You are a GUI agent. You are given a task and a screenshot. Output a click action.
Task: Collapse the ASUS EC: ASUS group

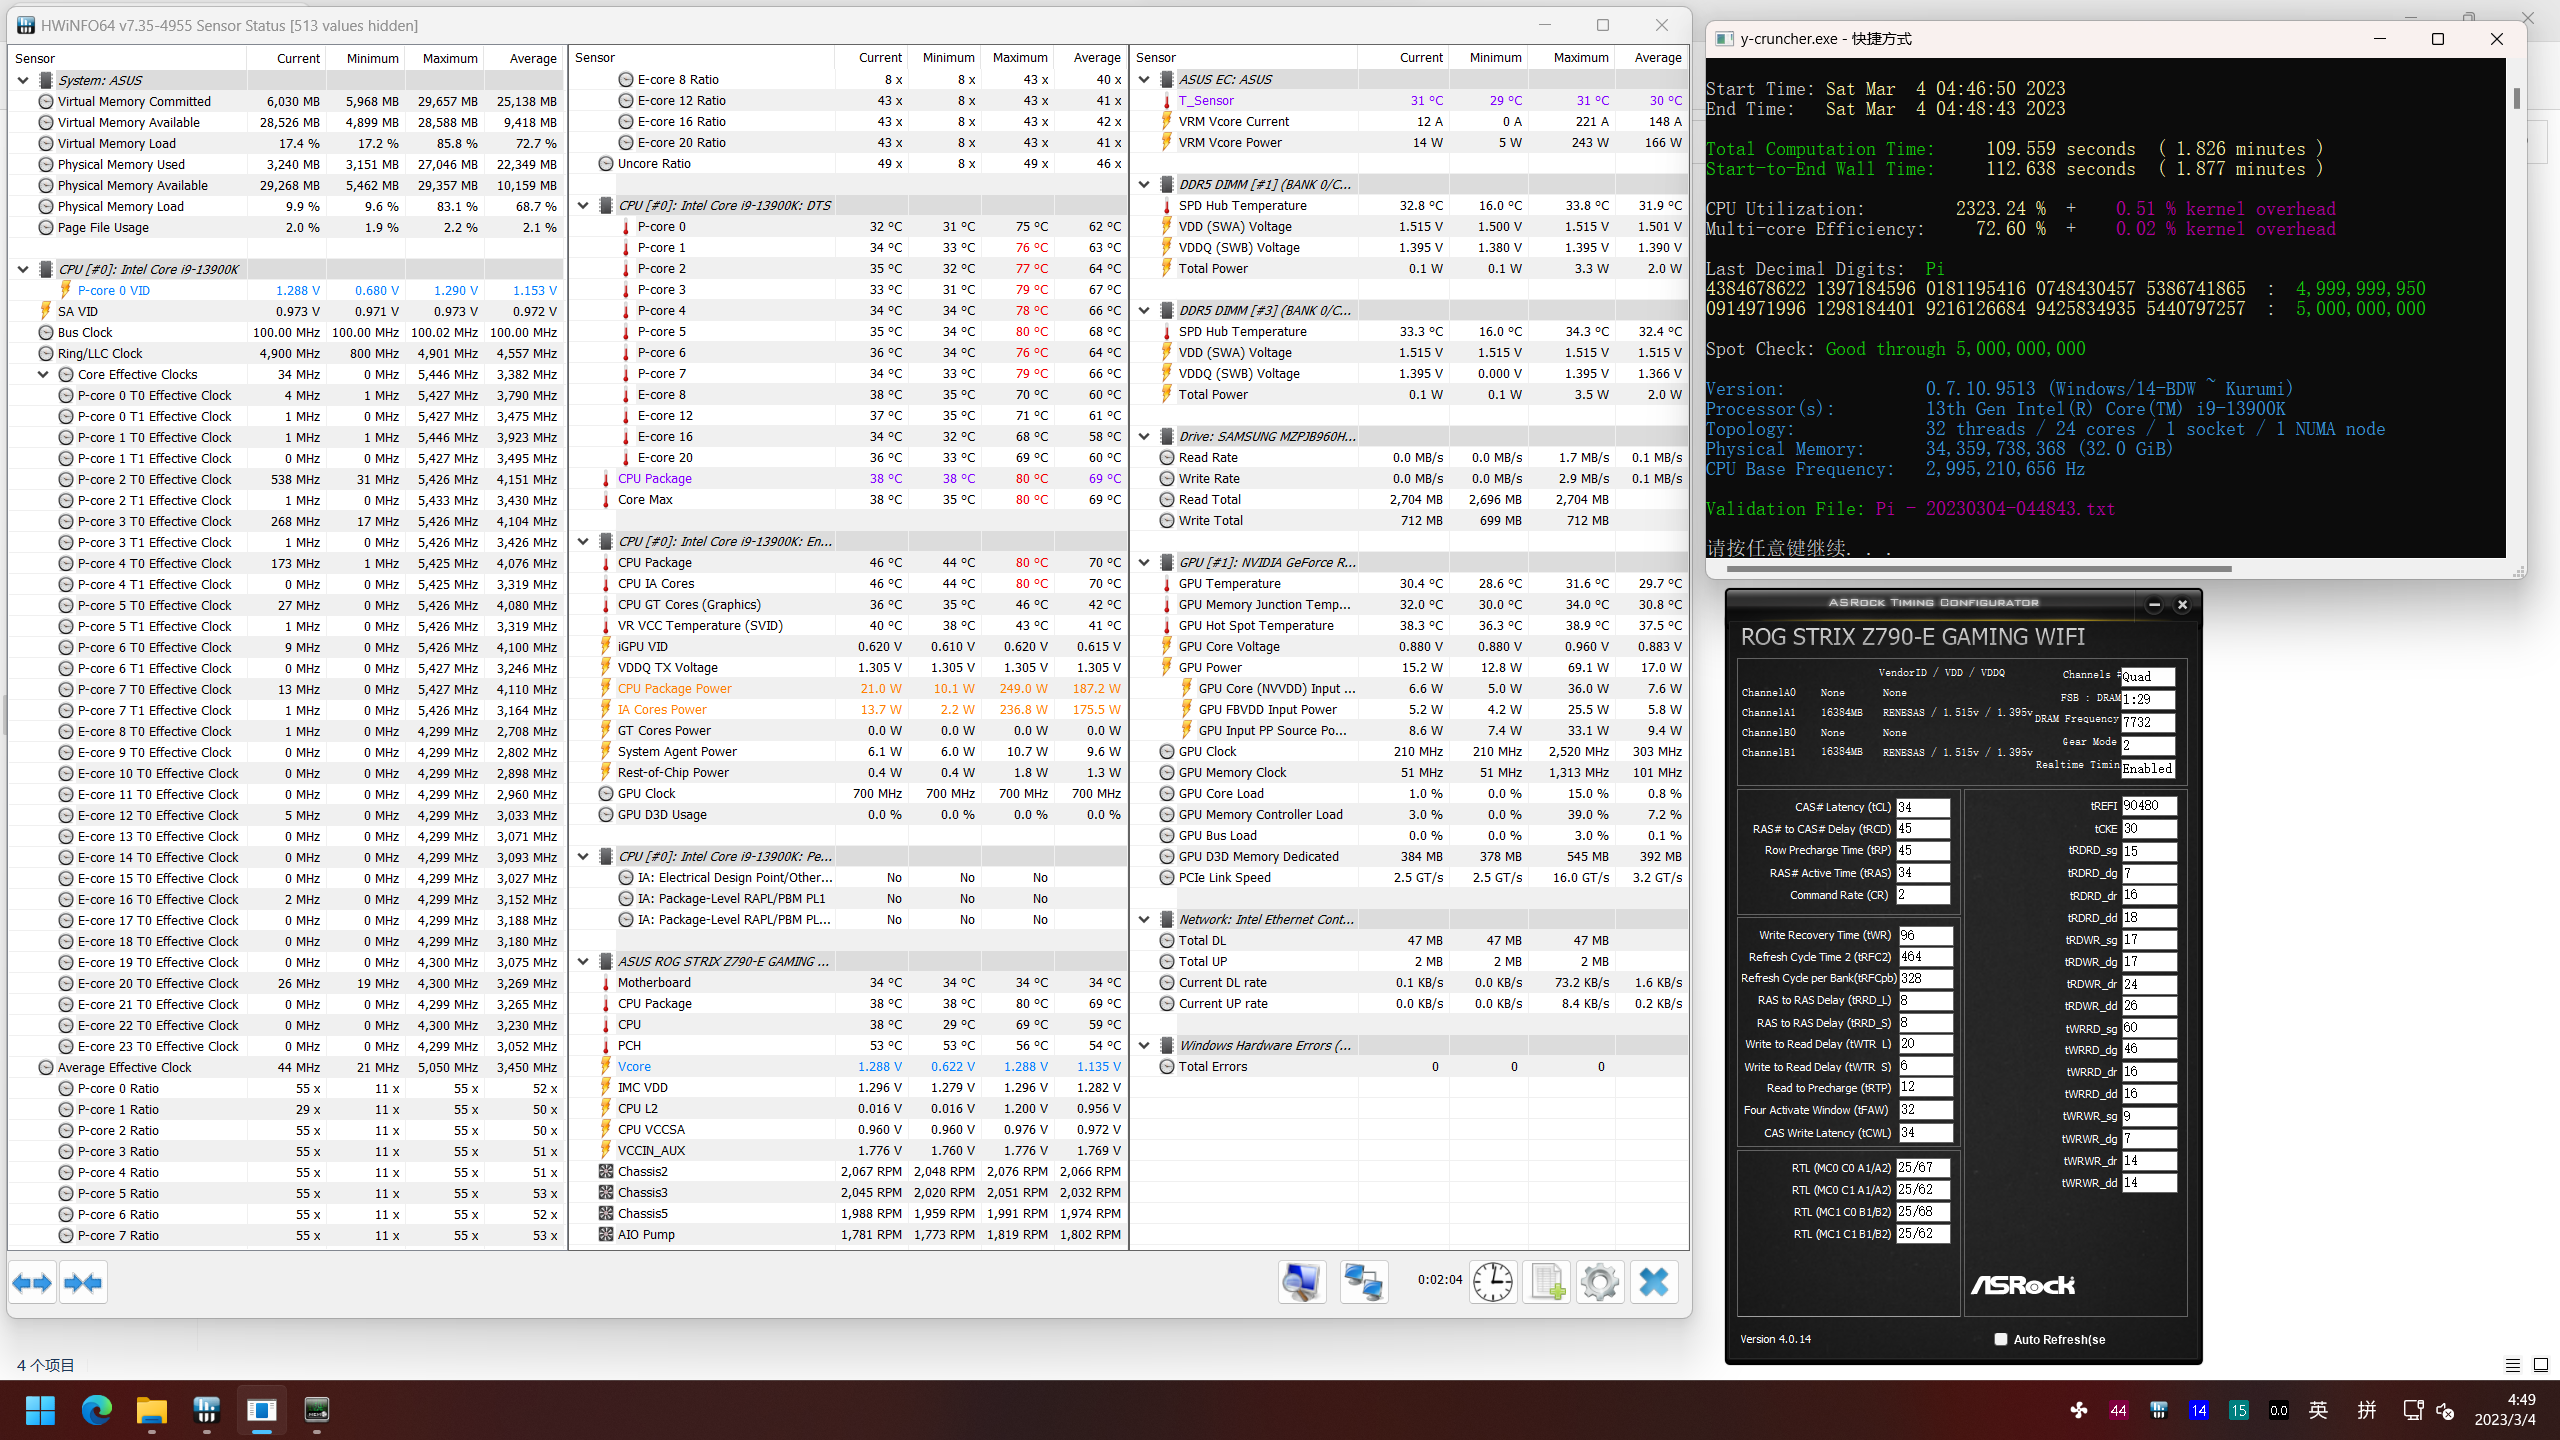[x=1145, y=80]
